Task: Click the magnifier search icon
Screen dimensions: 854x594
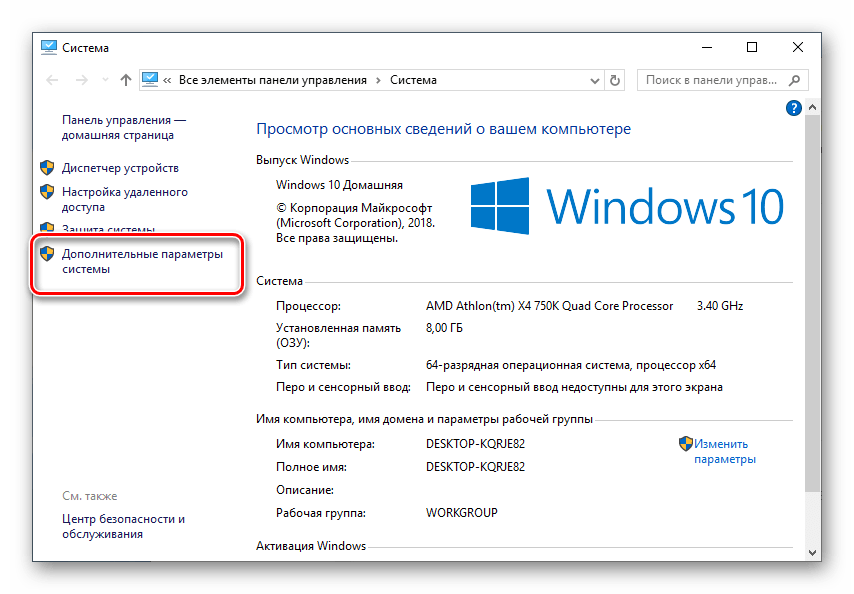Action: point(795,80)
